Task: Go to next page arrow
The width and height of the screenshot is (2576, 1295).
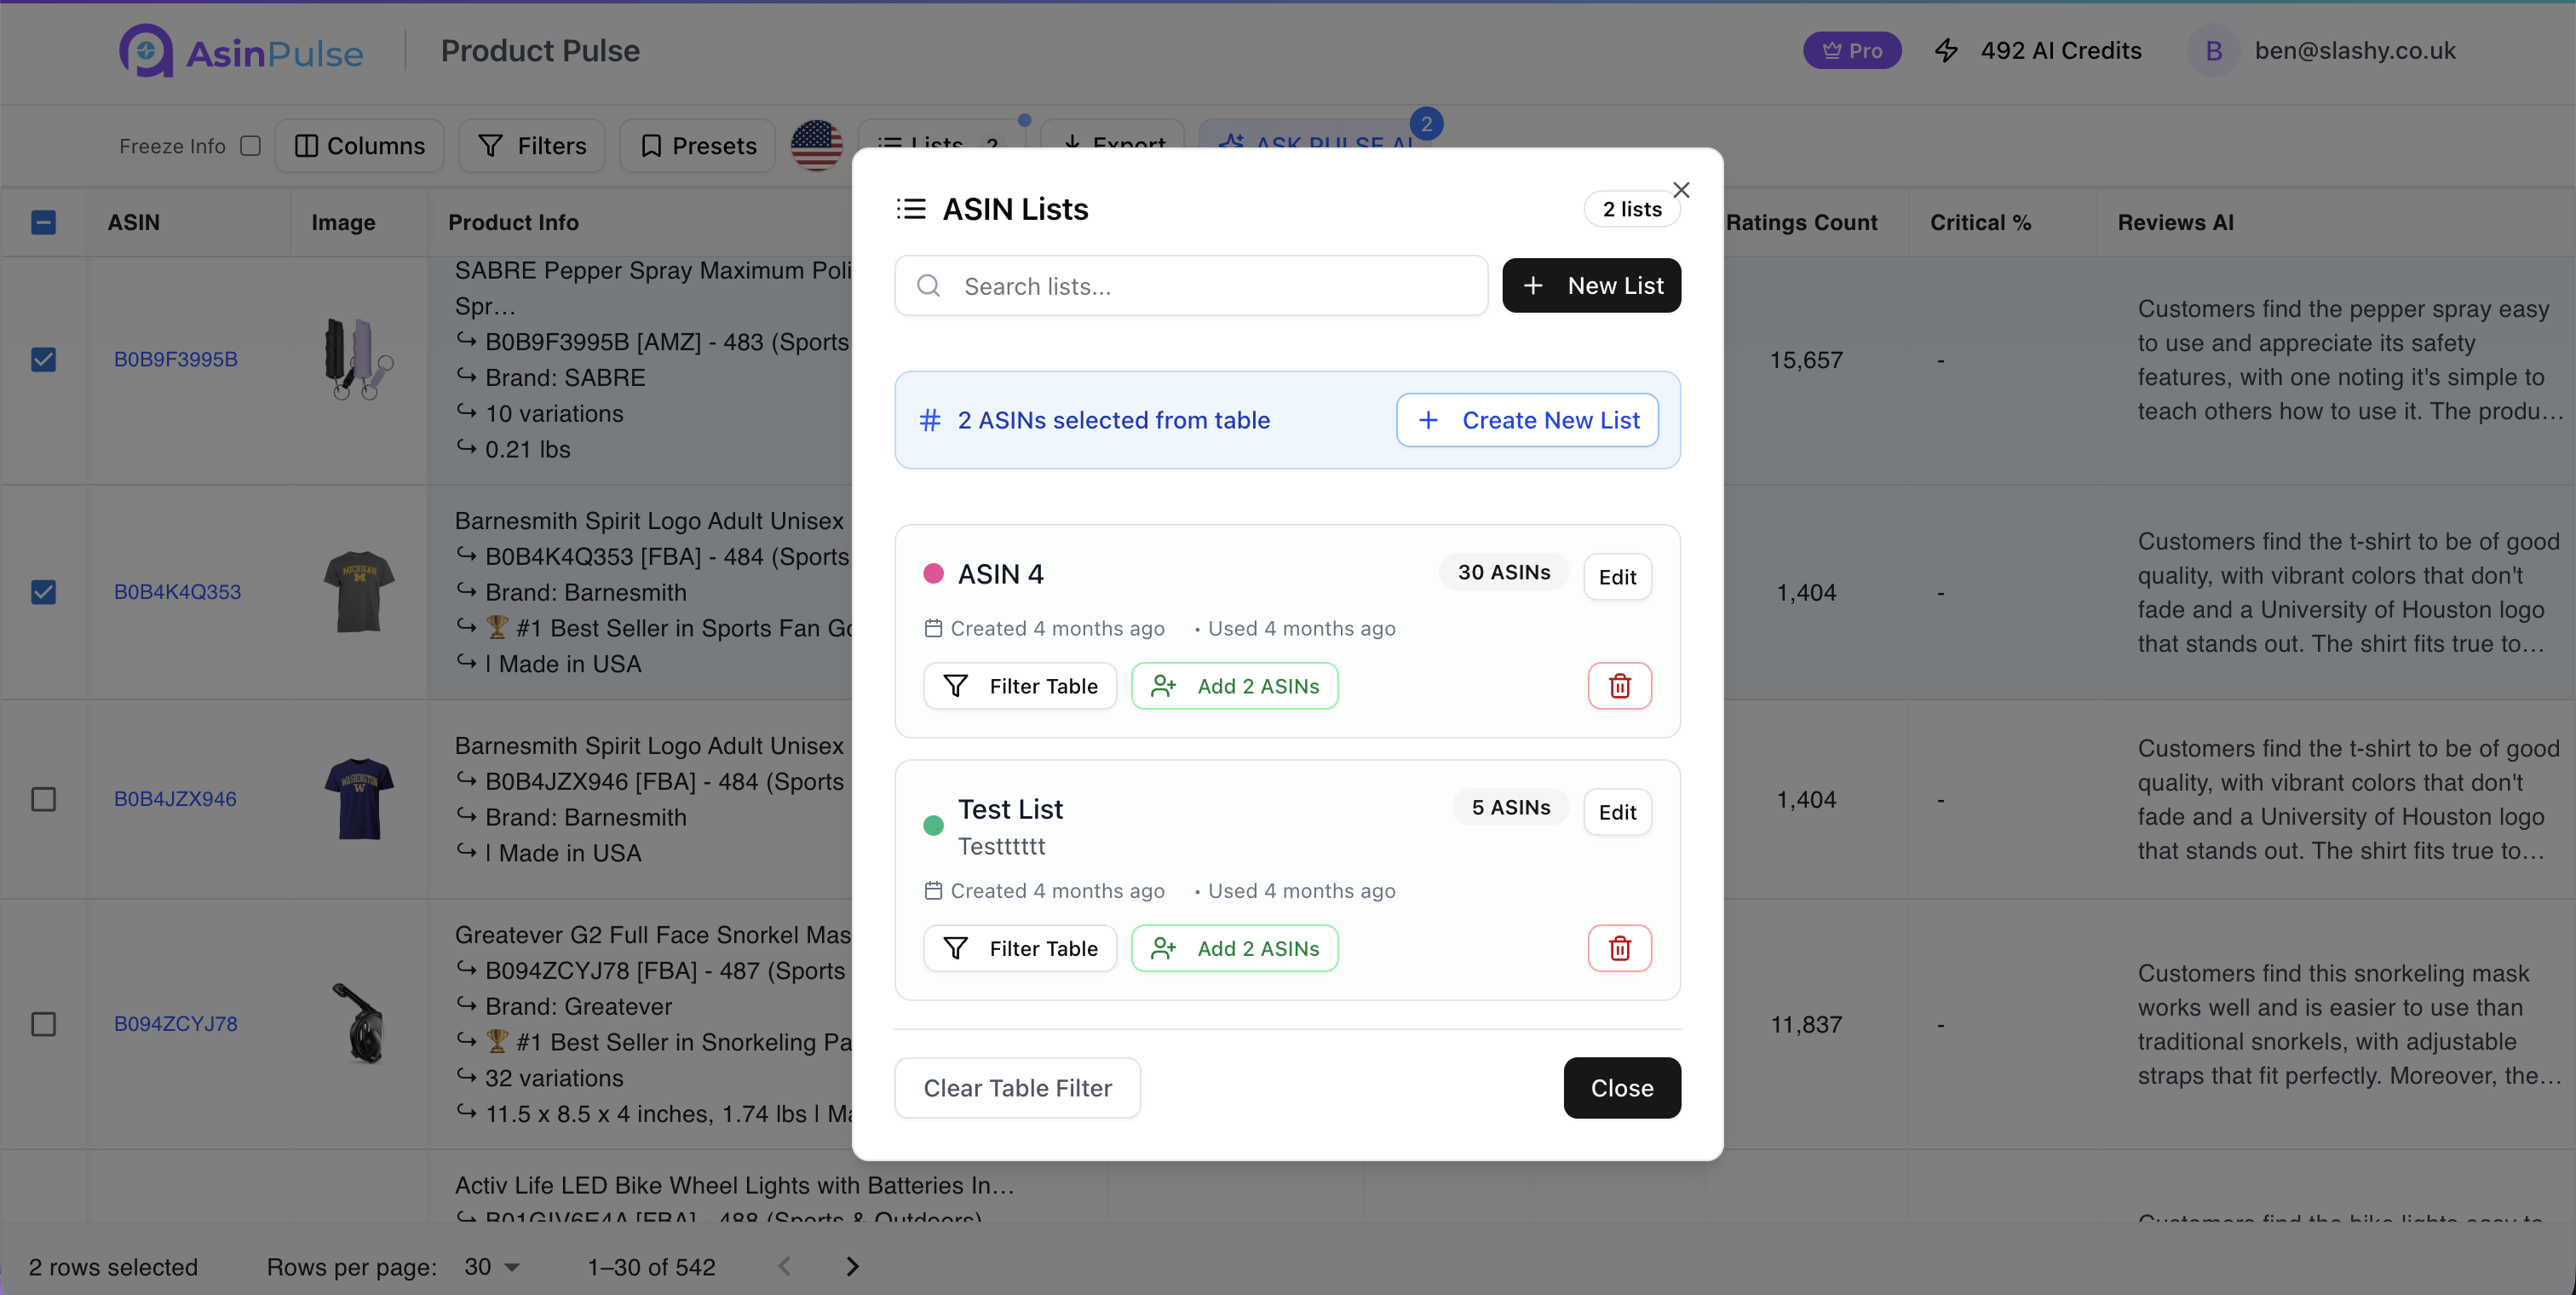Action: click(x=852, y=1266)
